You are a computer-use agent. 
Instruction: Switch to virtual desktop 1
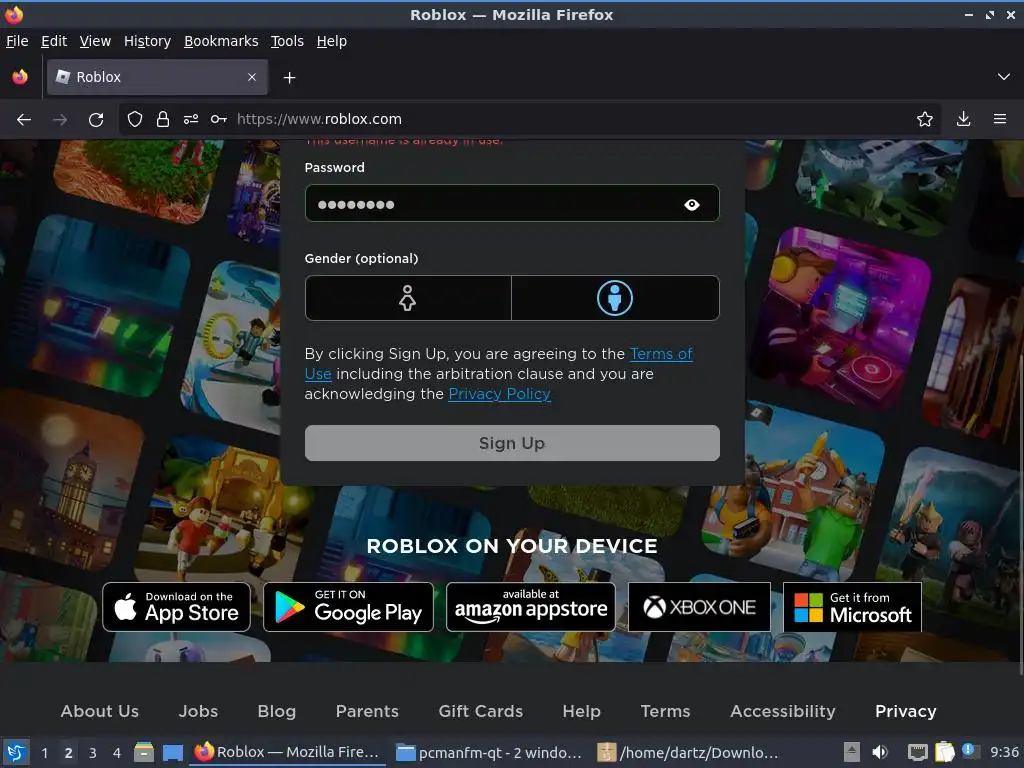44,752
